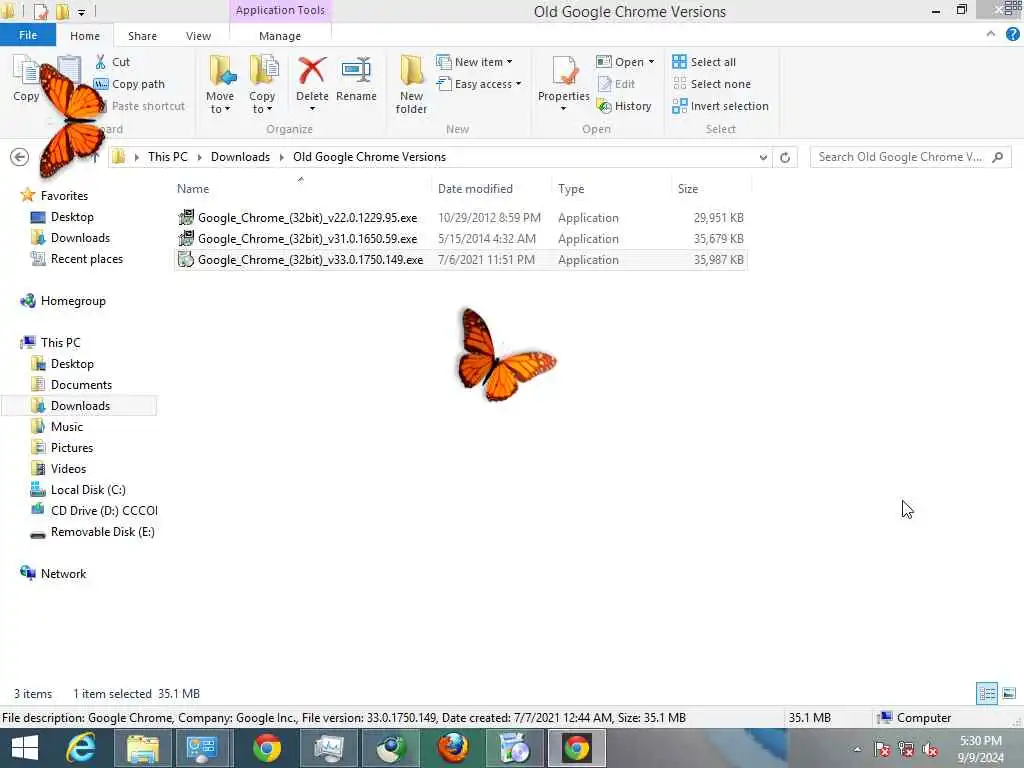
Task: Expand breadcrumb arrow after Downloads
Action: pyautogui.click(x=281, y=157)
